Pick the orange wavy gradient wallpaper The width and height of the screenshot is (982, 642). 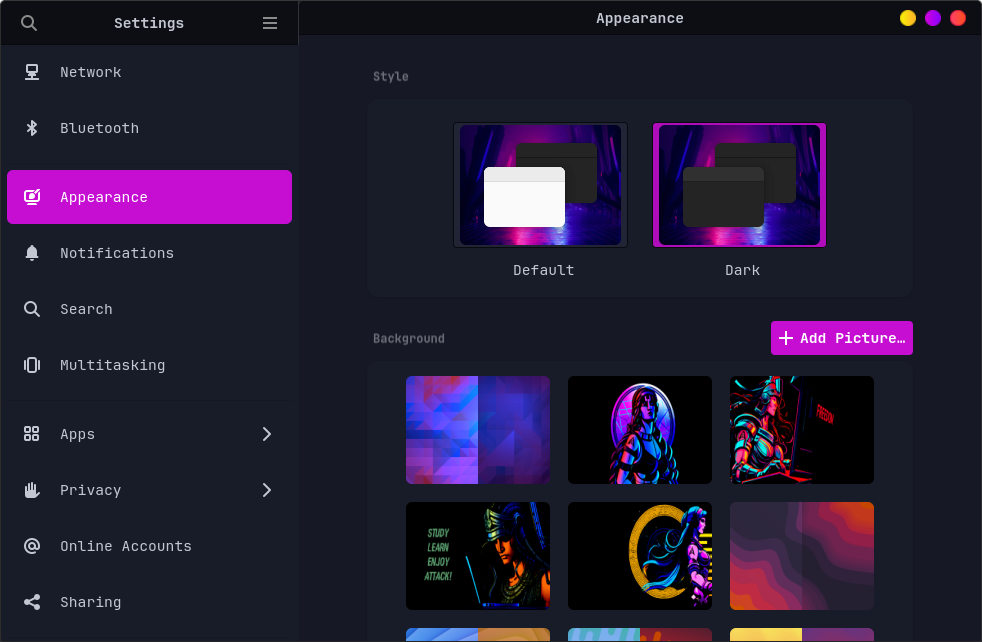pyautogui.click(x=801, y=556)
